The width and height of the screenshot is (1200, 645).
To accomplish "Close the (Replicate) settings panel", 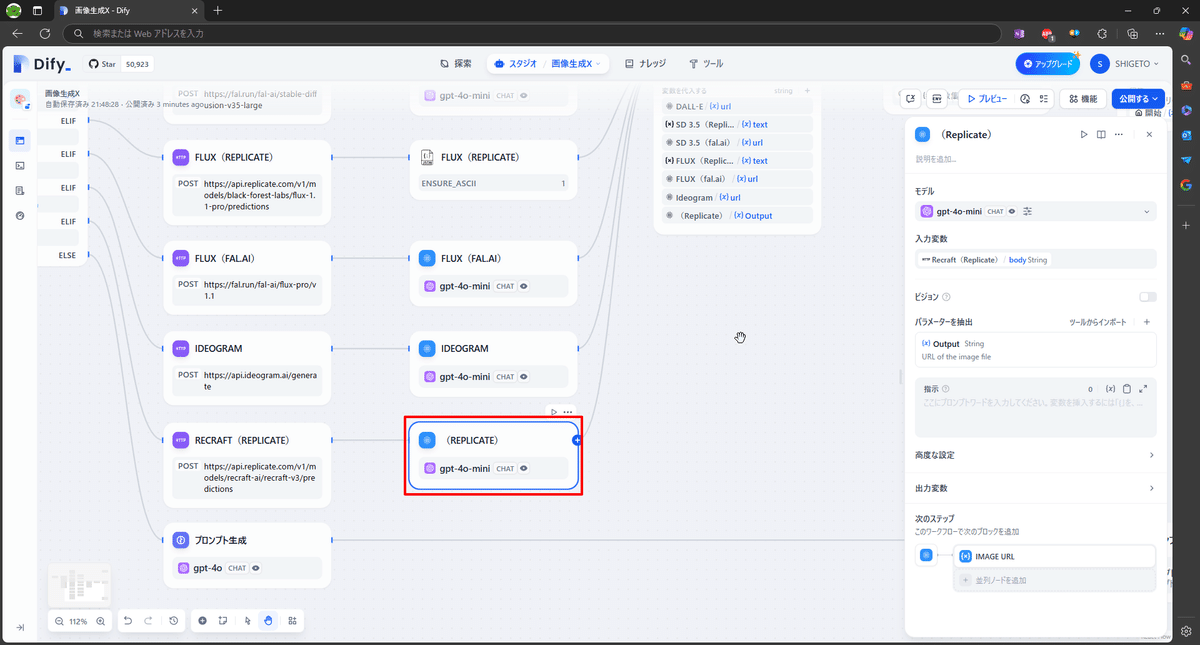I will 1149,134.
